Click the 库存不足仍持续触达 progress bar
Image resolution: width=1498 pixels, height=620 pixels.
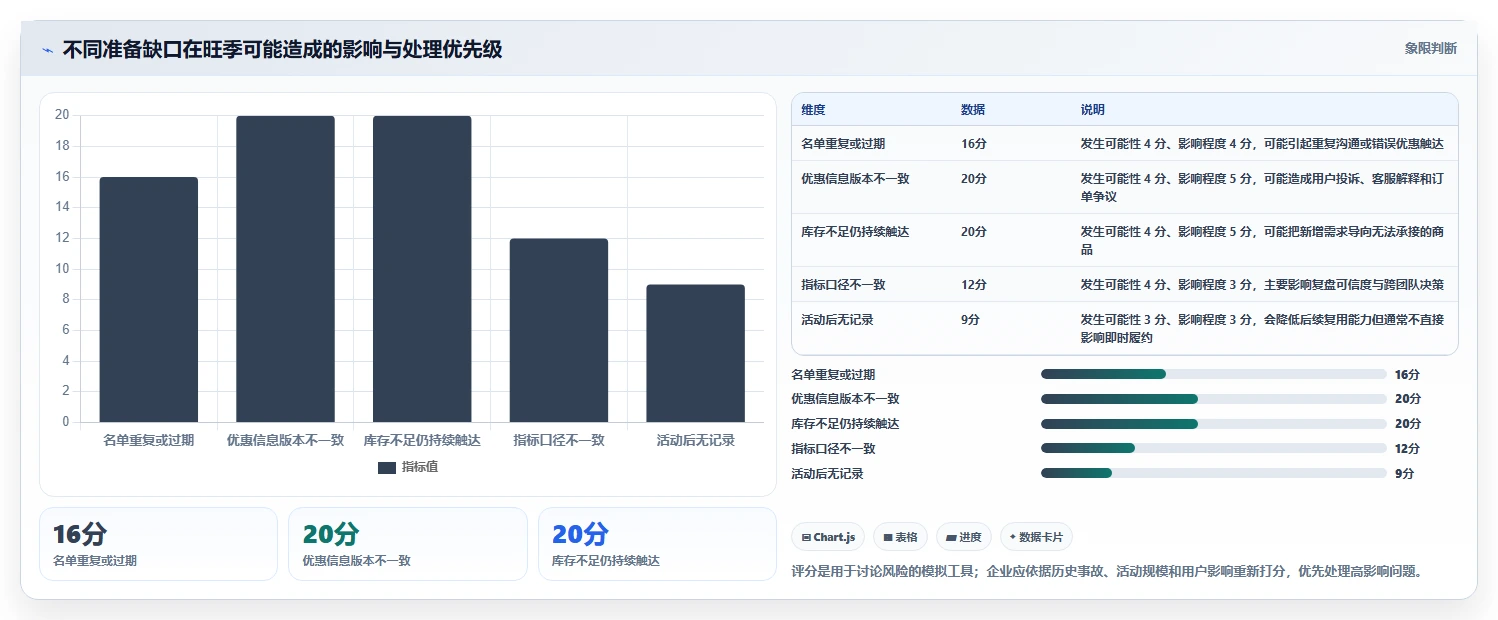coord(1213,424)
